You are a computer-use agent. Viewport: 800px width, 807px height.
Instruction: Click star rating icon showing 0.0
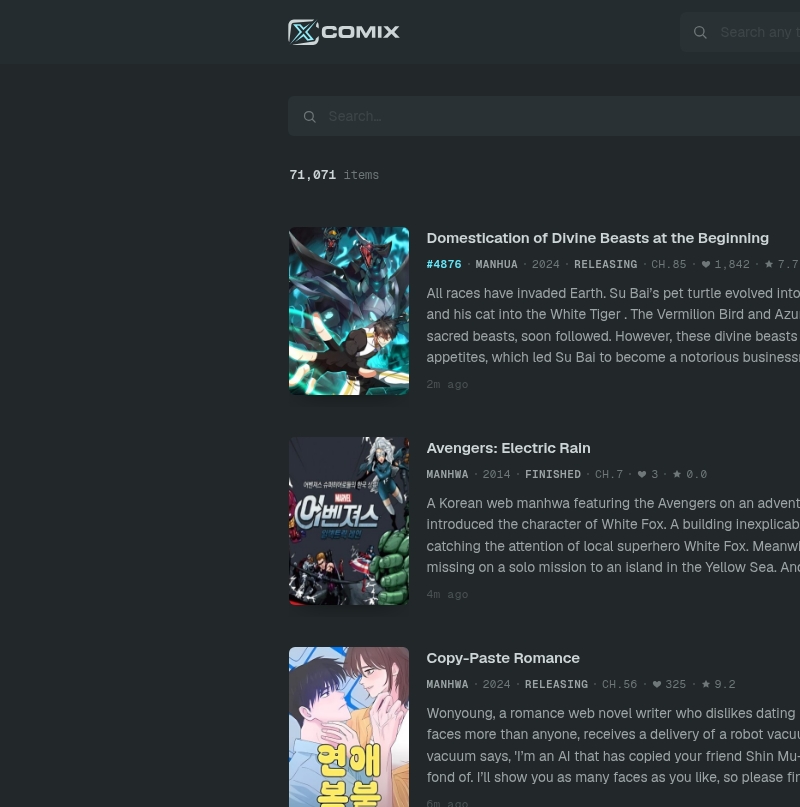677,474
